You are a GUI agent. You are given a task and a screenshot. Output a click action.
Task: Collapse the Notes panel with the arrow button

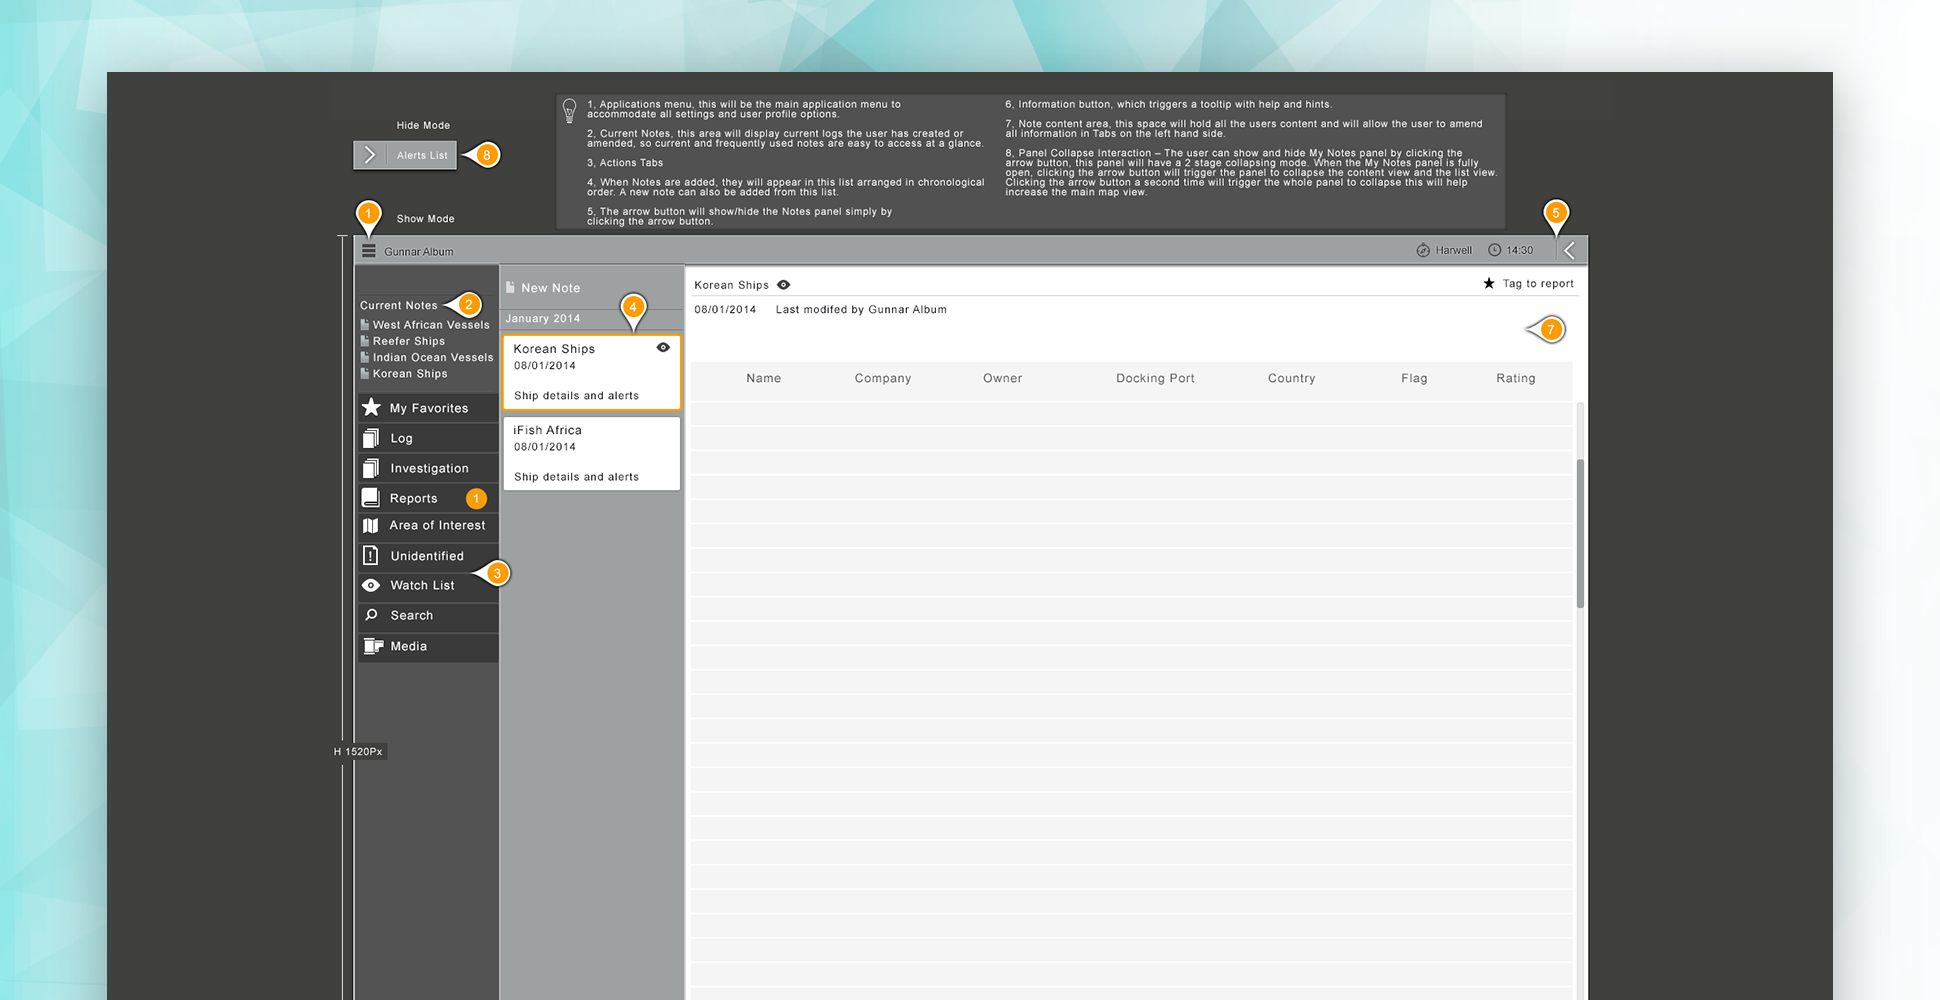pos(1569,251)
